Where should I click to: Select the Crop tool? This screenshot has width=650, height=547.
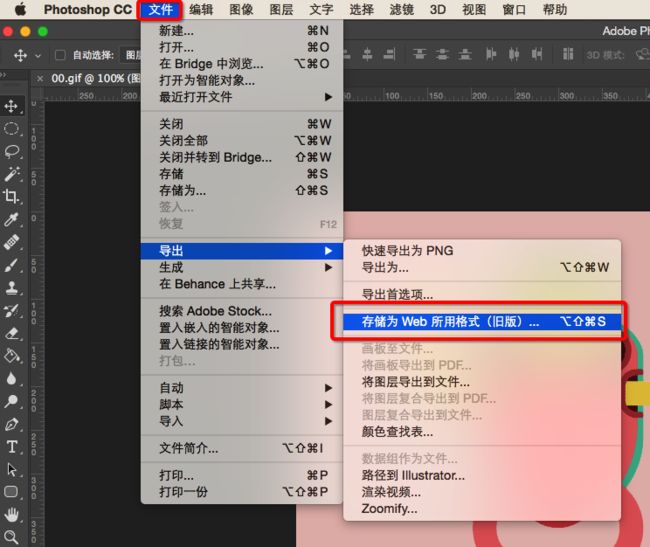coord(11,196)
